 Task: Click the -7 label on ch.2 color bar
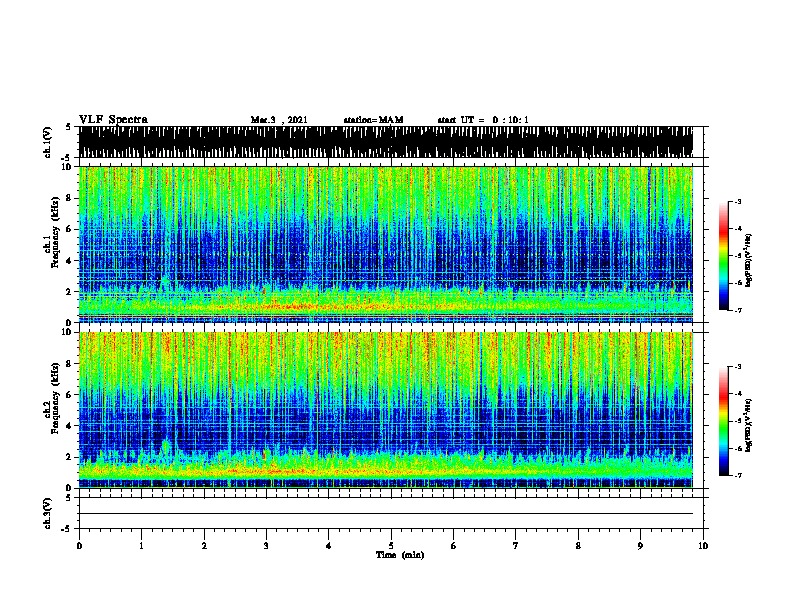point(737,475)
